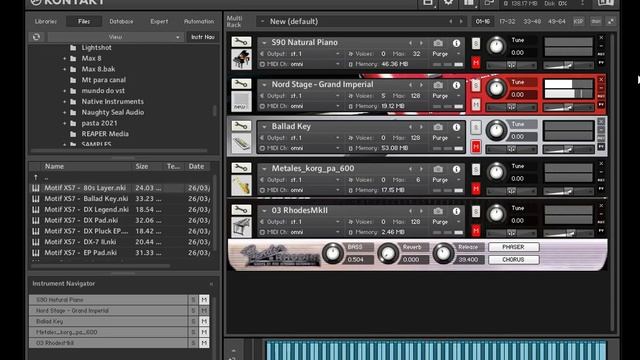Image resolution: width=640 pixels, height=360 pixels.
Task: Click snapshot camera icon on Nord Stage
Action: (438, 85)
